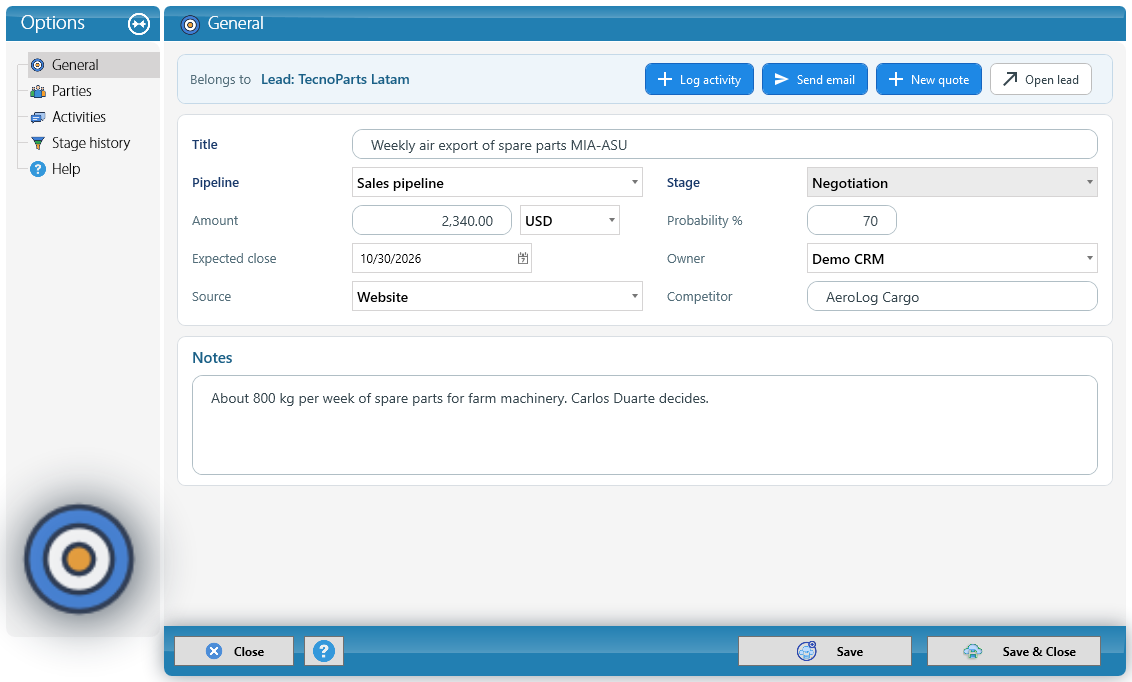The height and width of the screenshot is (682, 1132).
Task: Click the Save button
Action: 824,651
